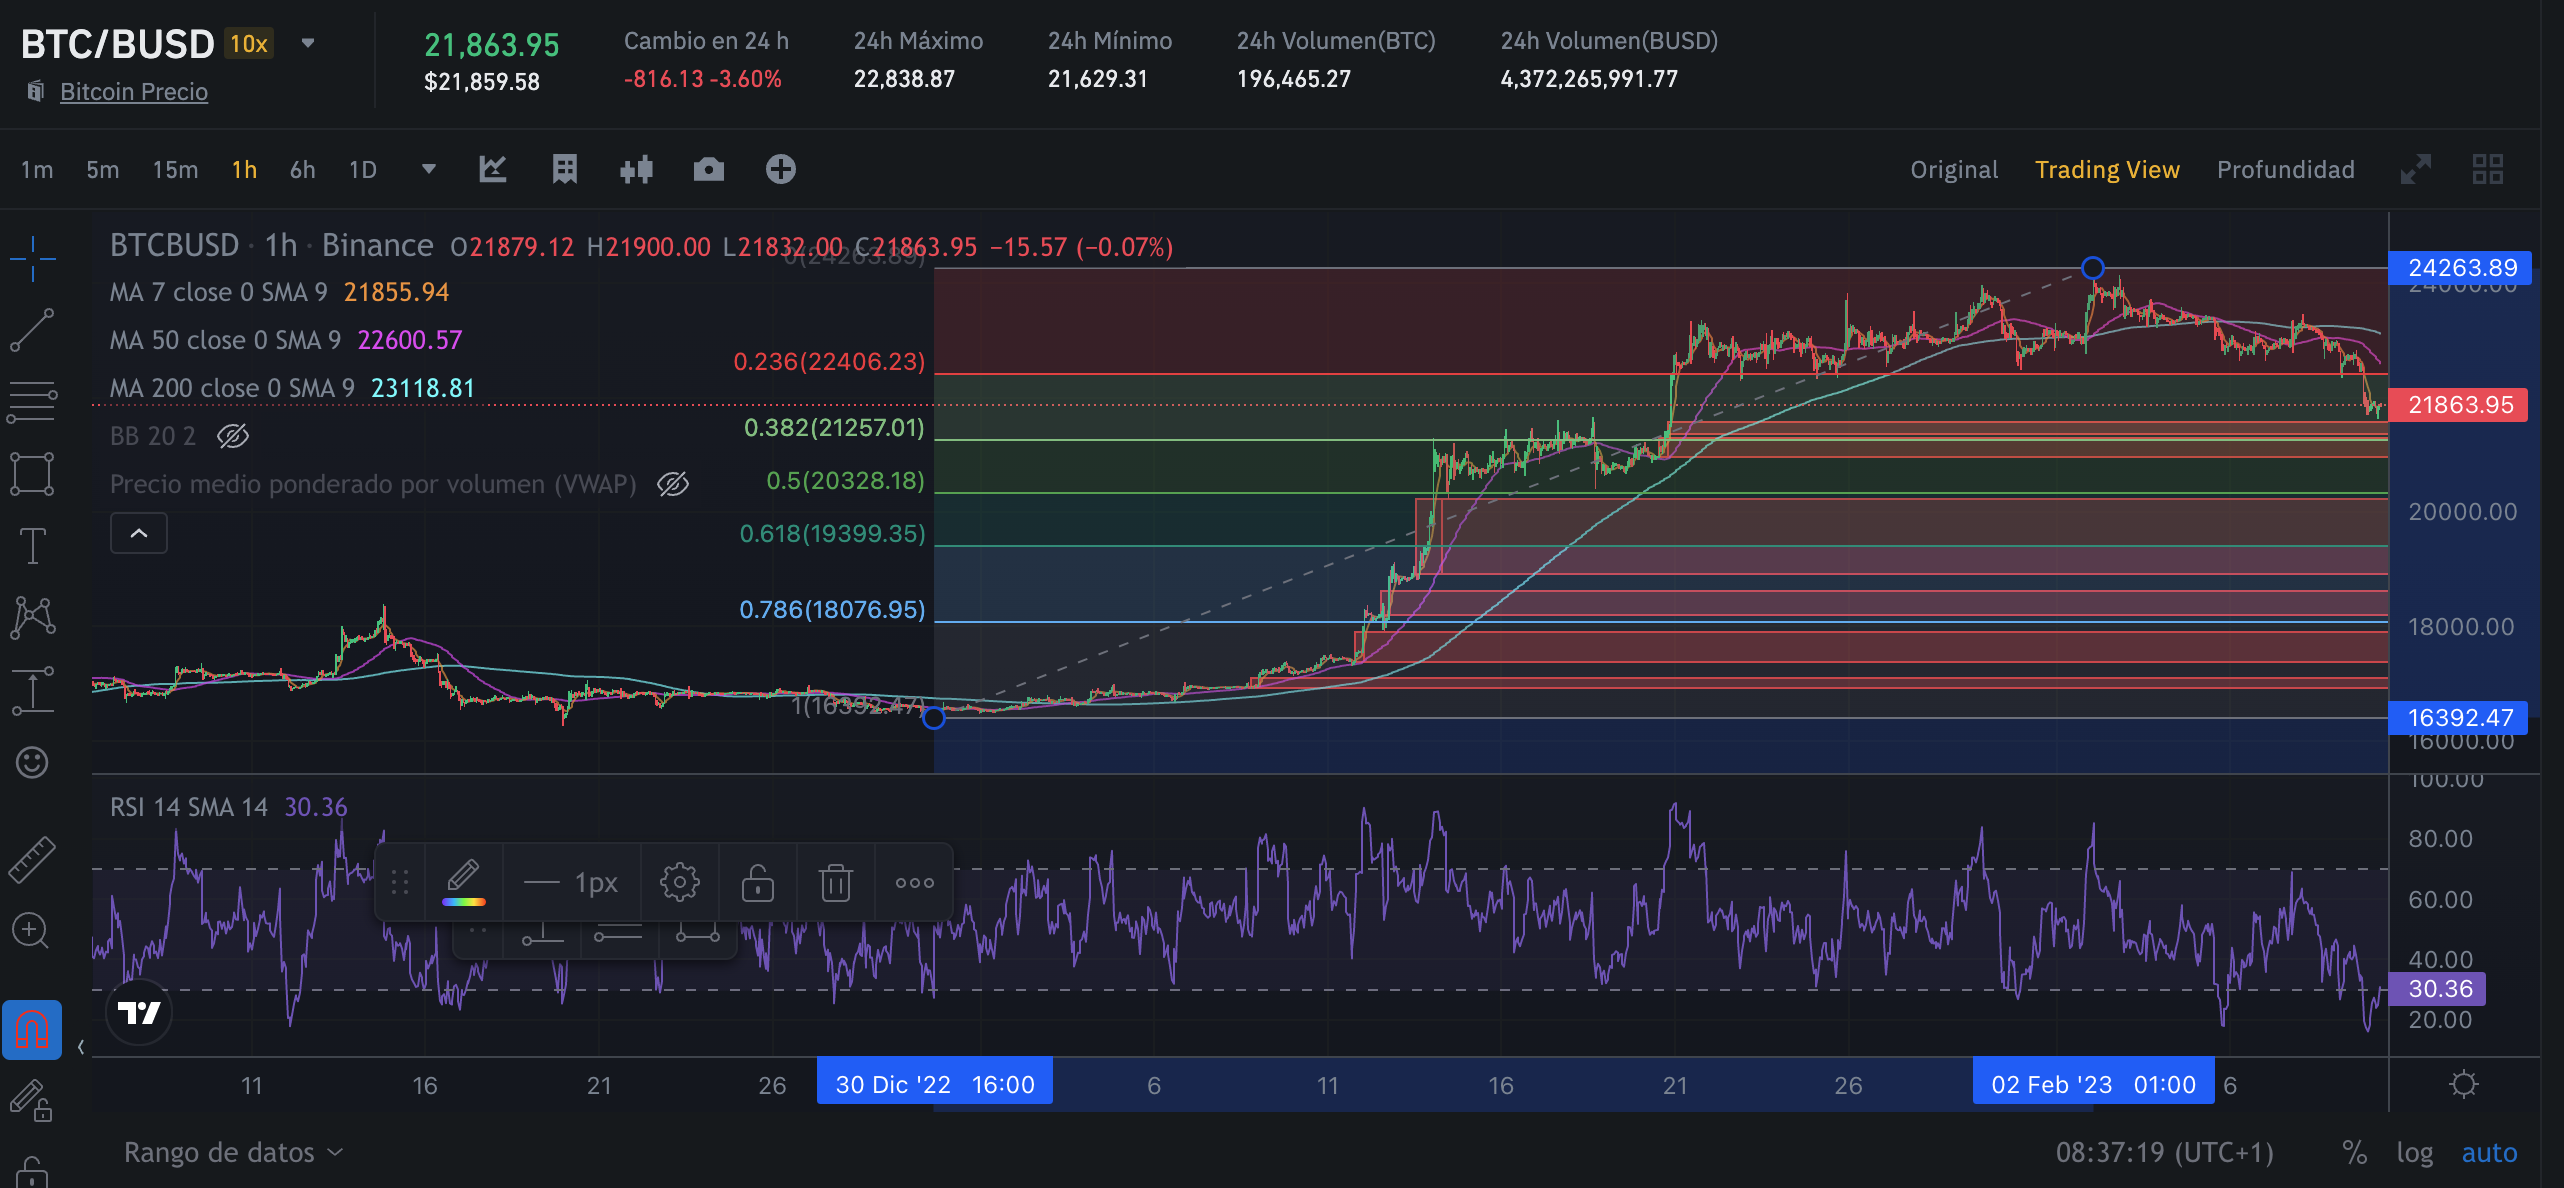Screen dimensions: 2564x1188
Task: Open the Rango de datos dropdown
Action: tap(234, 1152)
